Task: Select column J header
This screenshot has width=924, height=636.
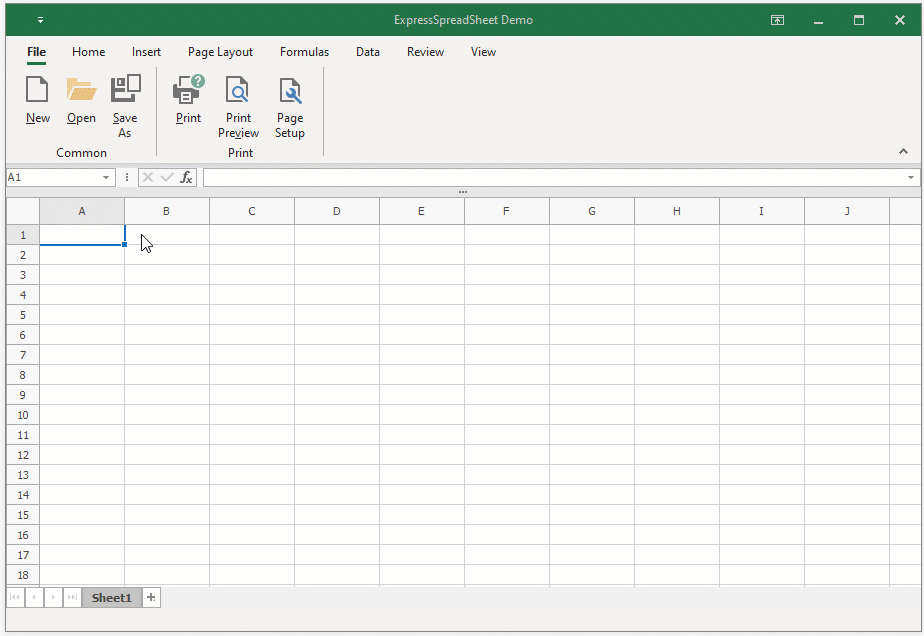Action: (847, 211)
